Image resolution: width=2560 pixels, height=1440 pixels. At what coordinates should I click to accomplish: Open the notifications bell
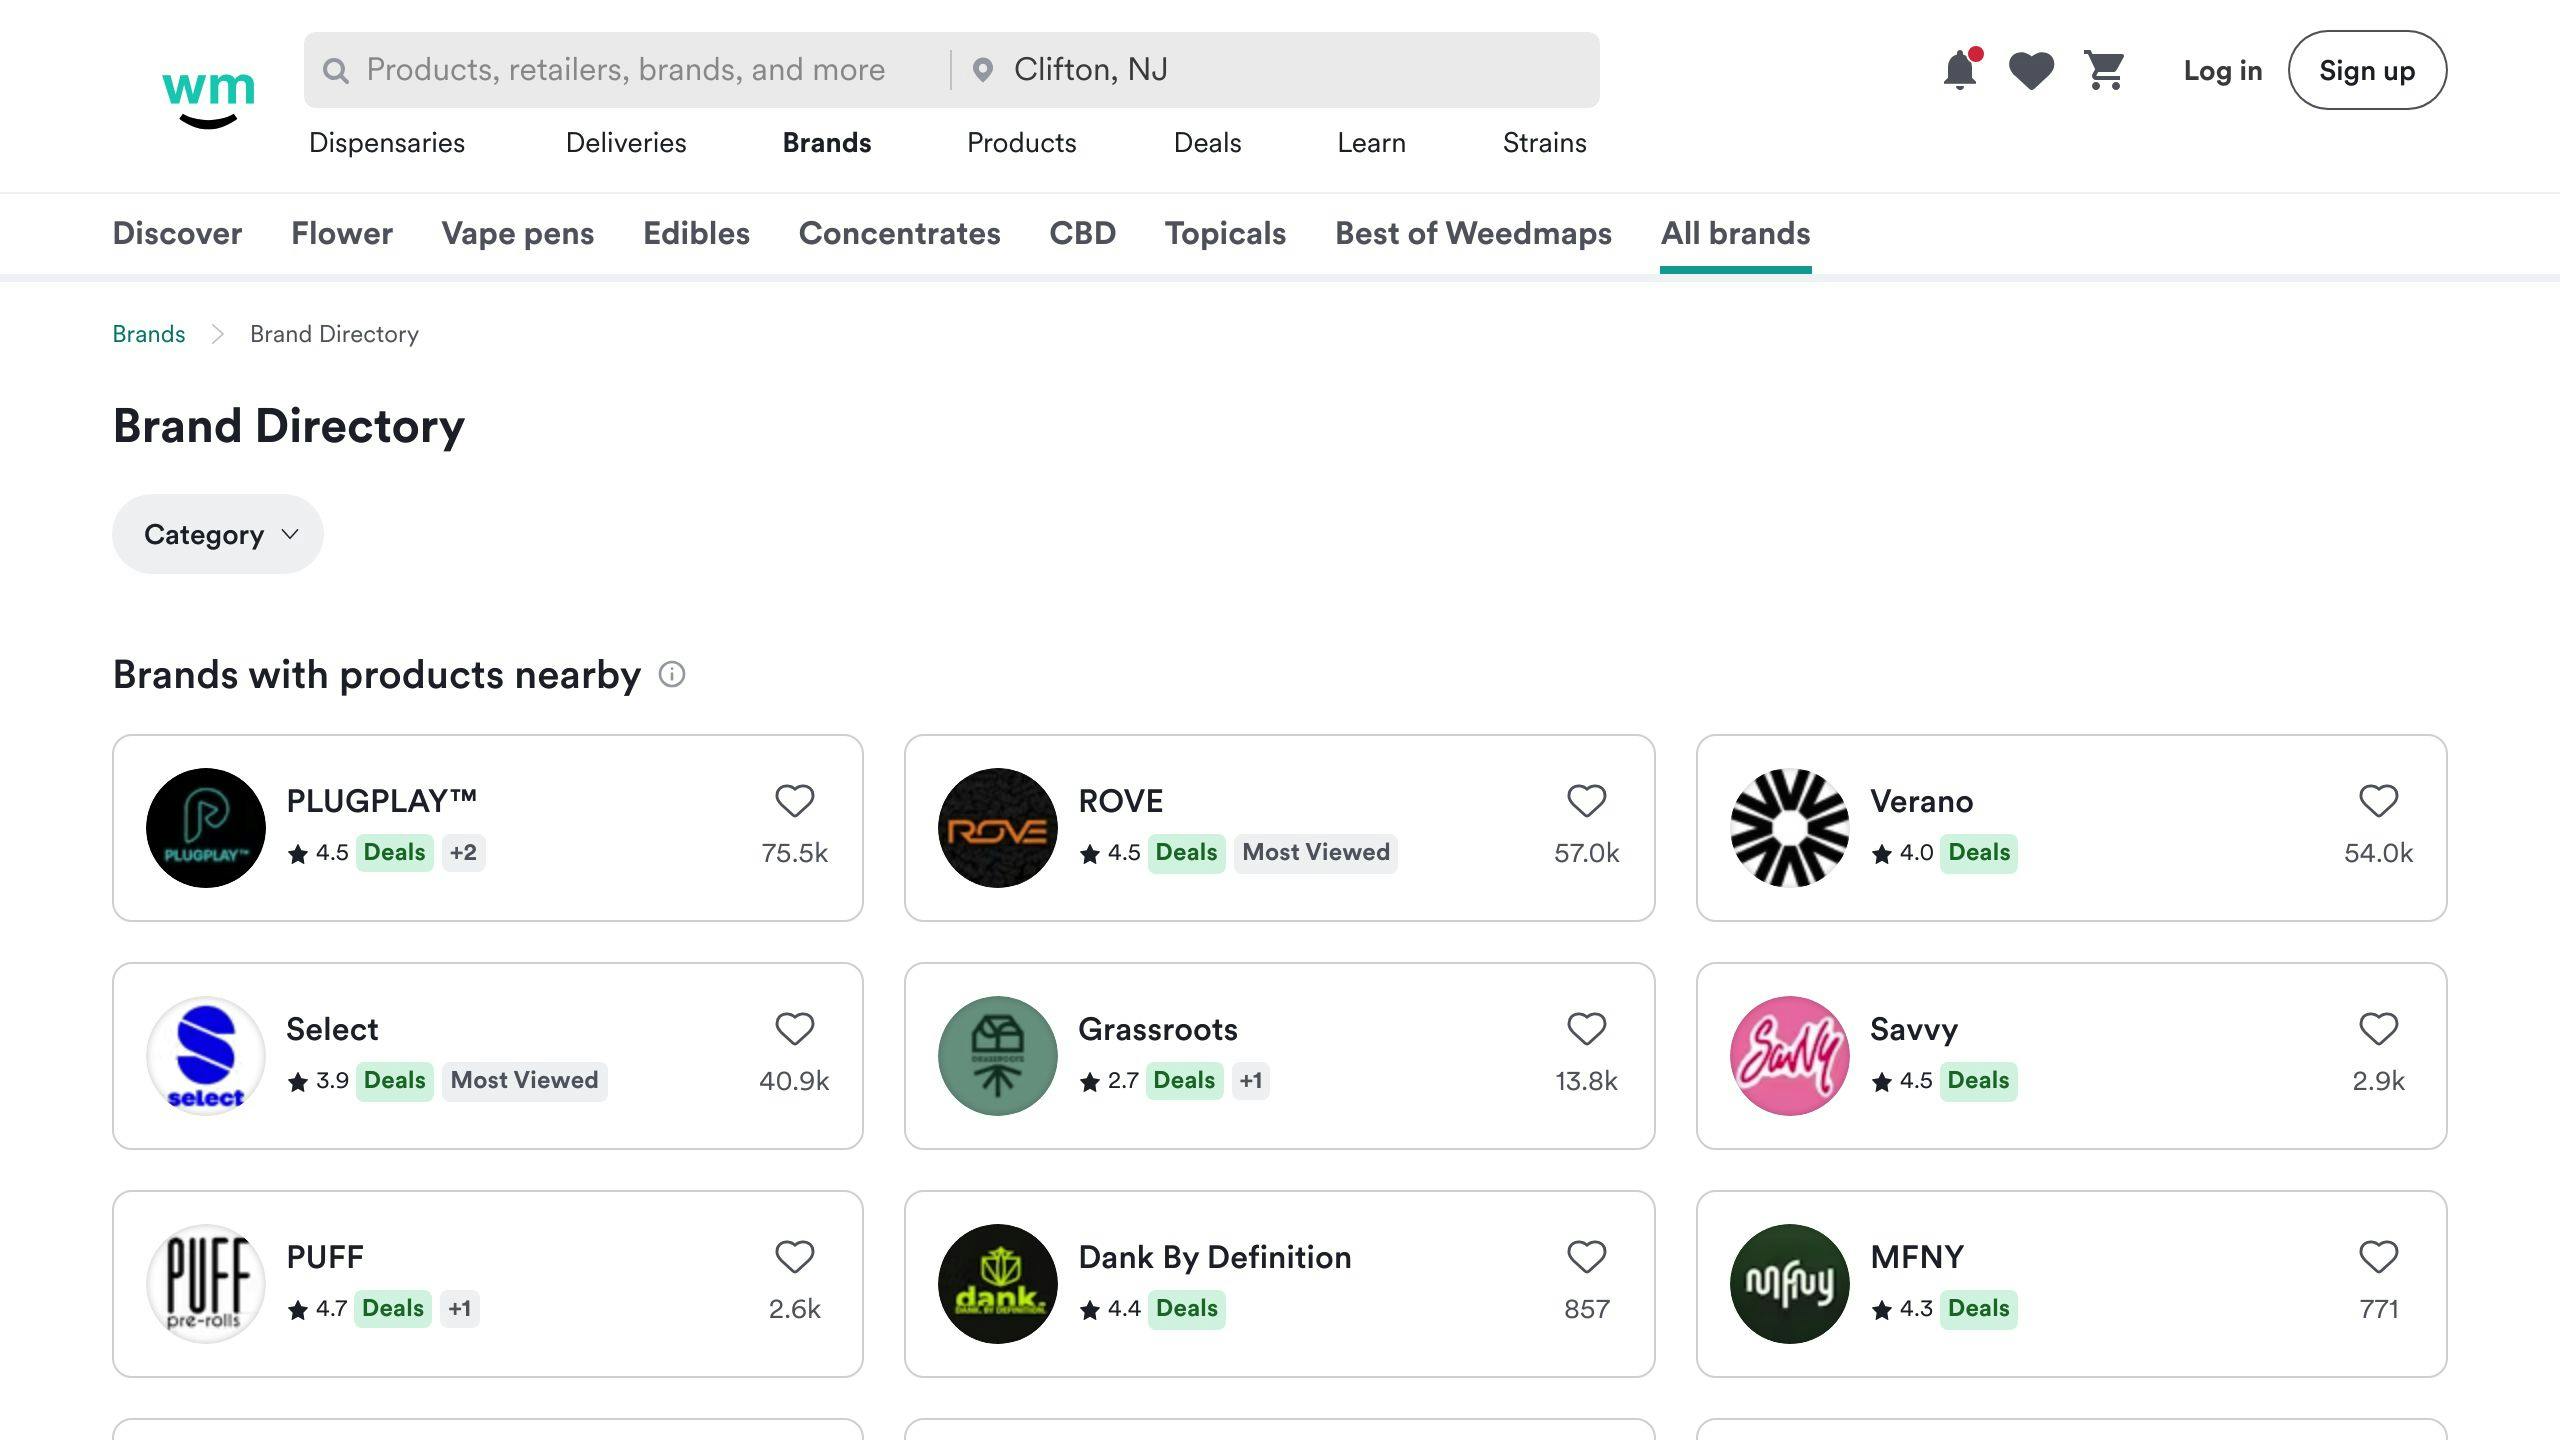click(x=1960, y=70)
